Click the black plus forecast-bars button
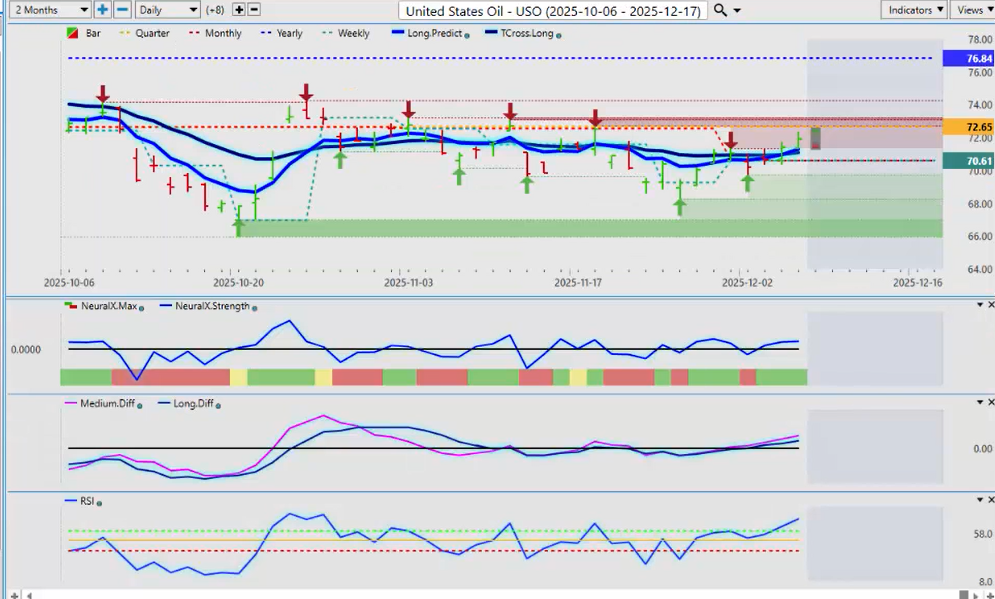Screen dimensions: 995x599 click(238, 10)
